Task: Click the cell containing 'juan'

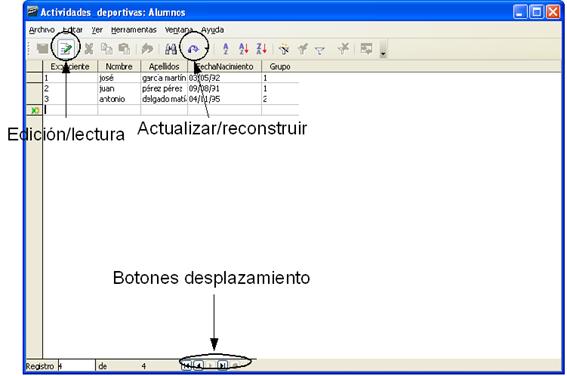Action: pos(119,89)
